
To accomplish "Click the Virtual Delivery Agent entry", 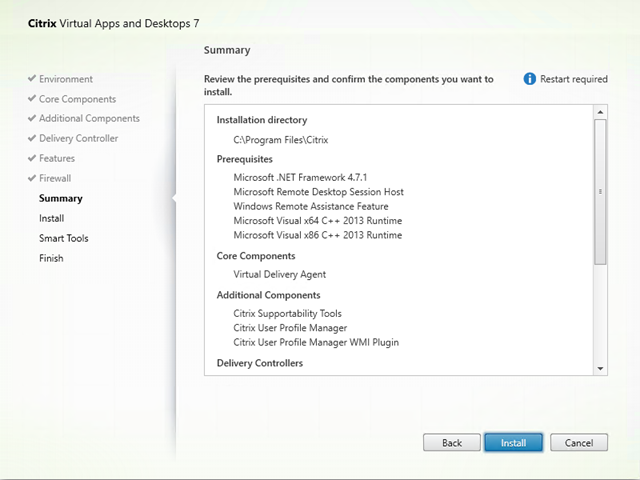I will tap(280, 274).
